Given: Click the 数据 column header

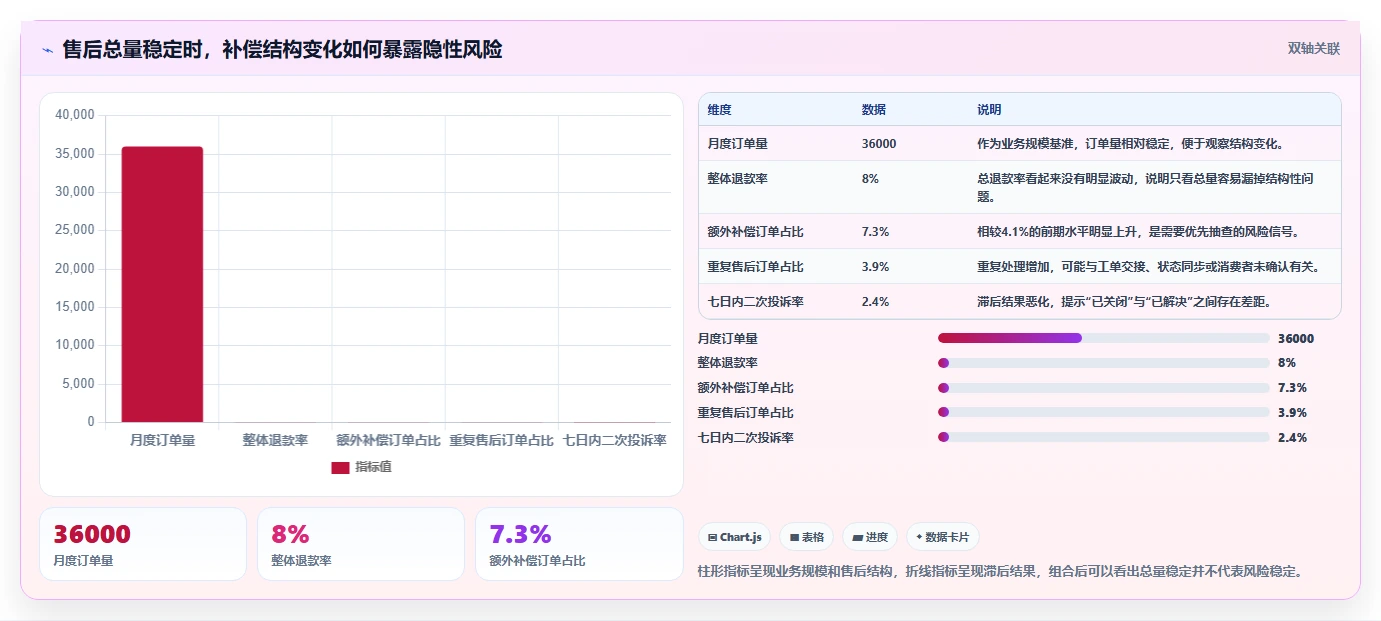Looking at the screenshot, I should (x=873, y=110).
